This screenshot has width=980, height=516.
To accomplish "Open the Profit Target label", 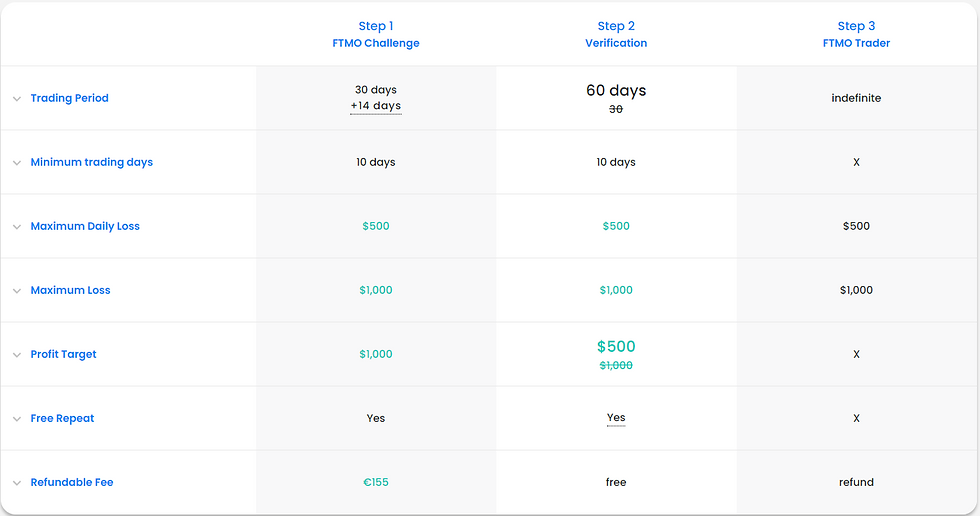I will click(63, 354).
